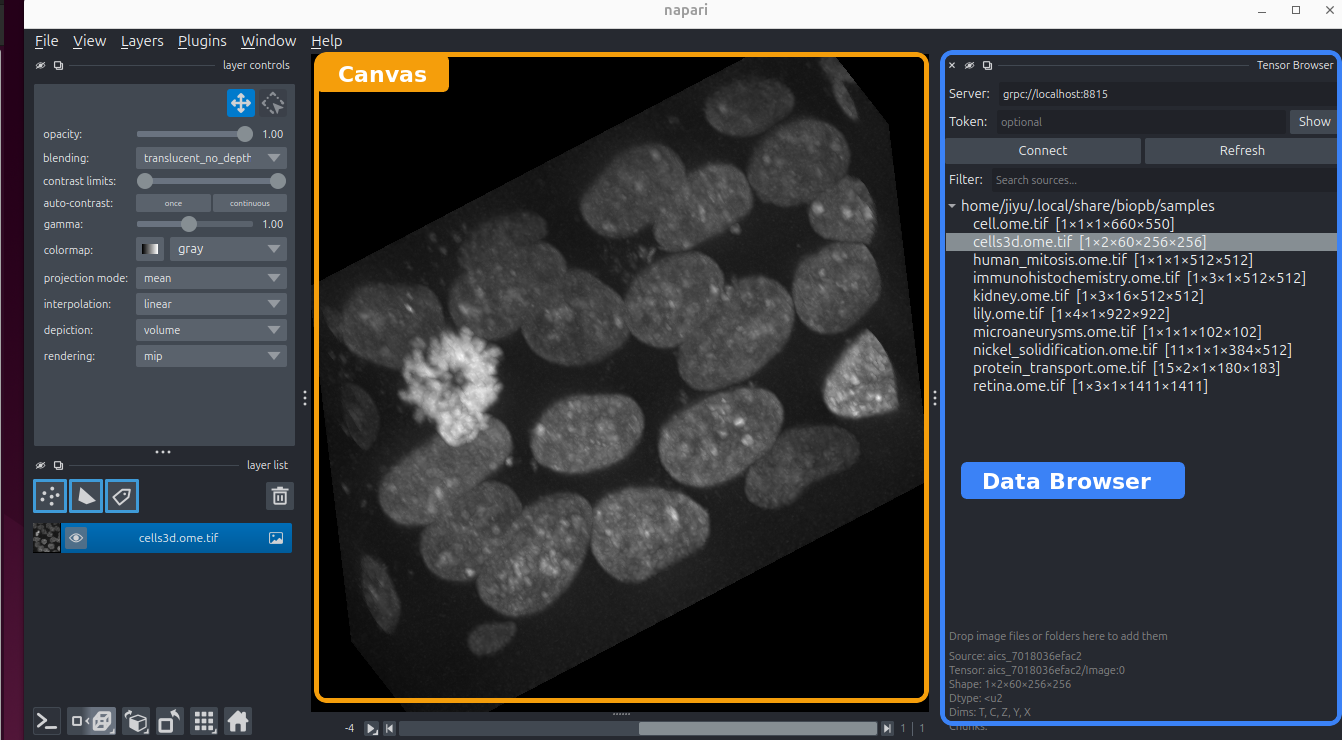Toggle 2D/3D view mode

coord(92,721)
